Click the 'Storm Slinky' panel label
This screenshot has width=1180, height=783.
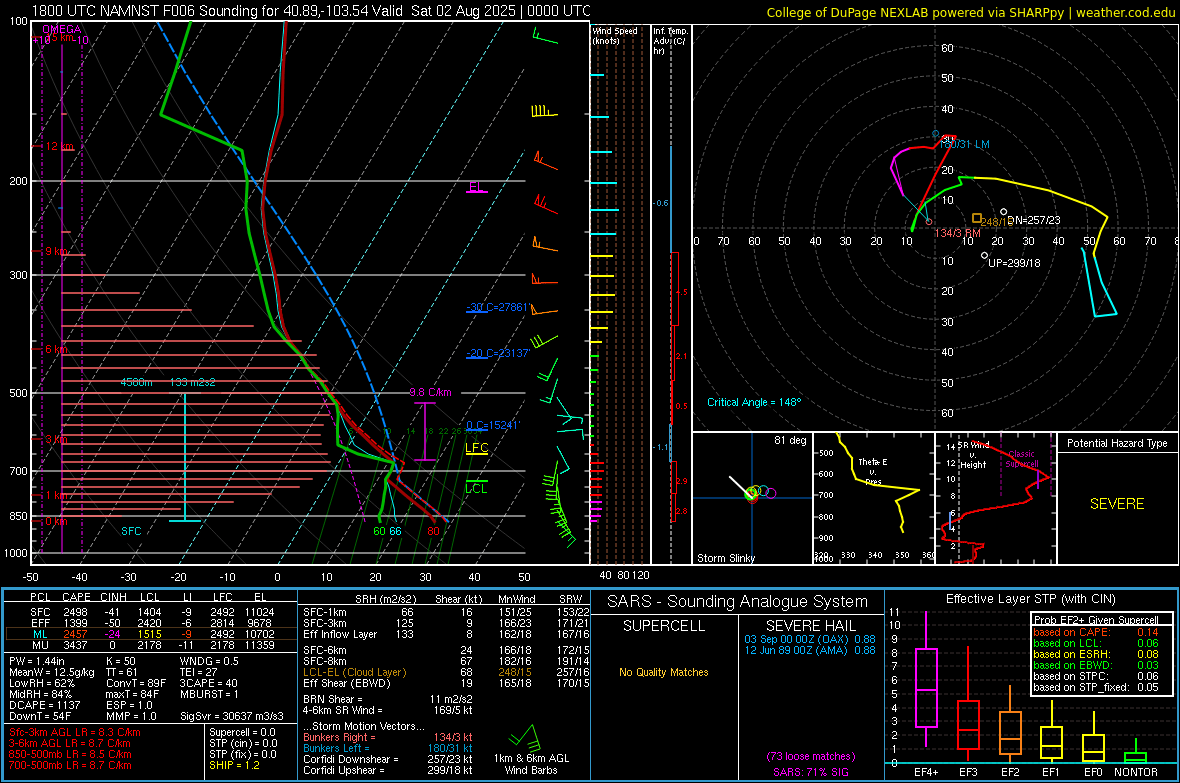pos(725,558)
